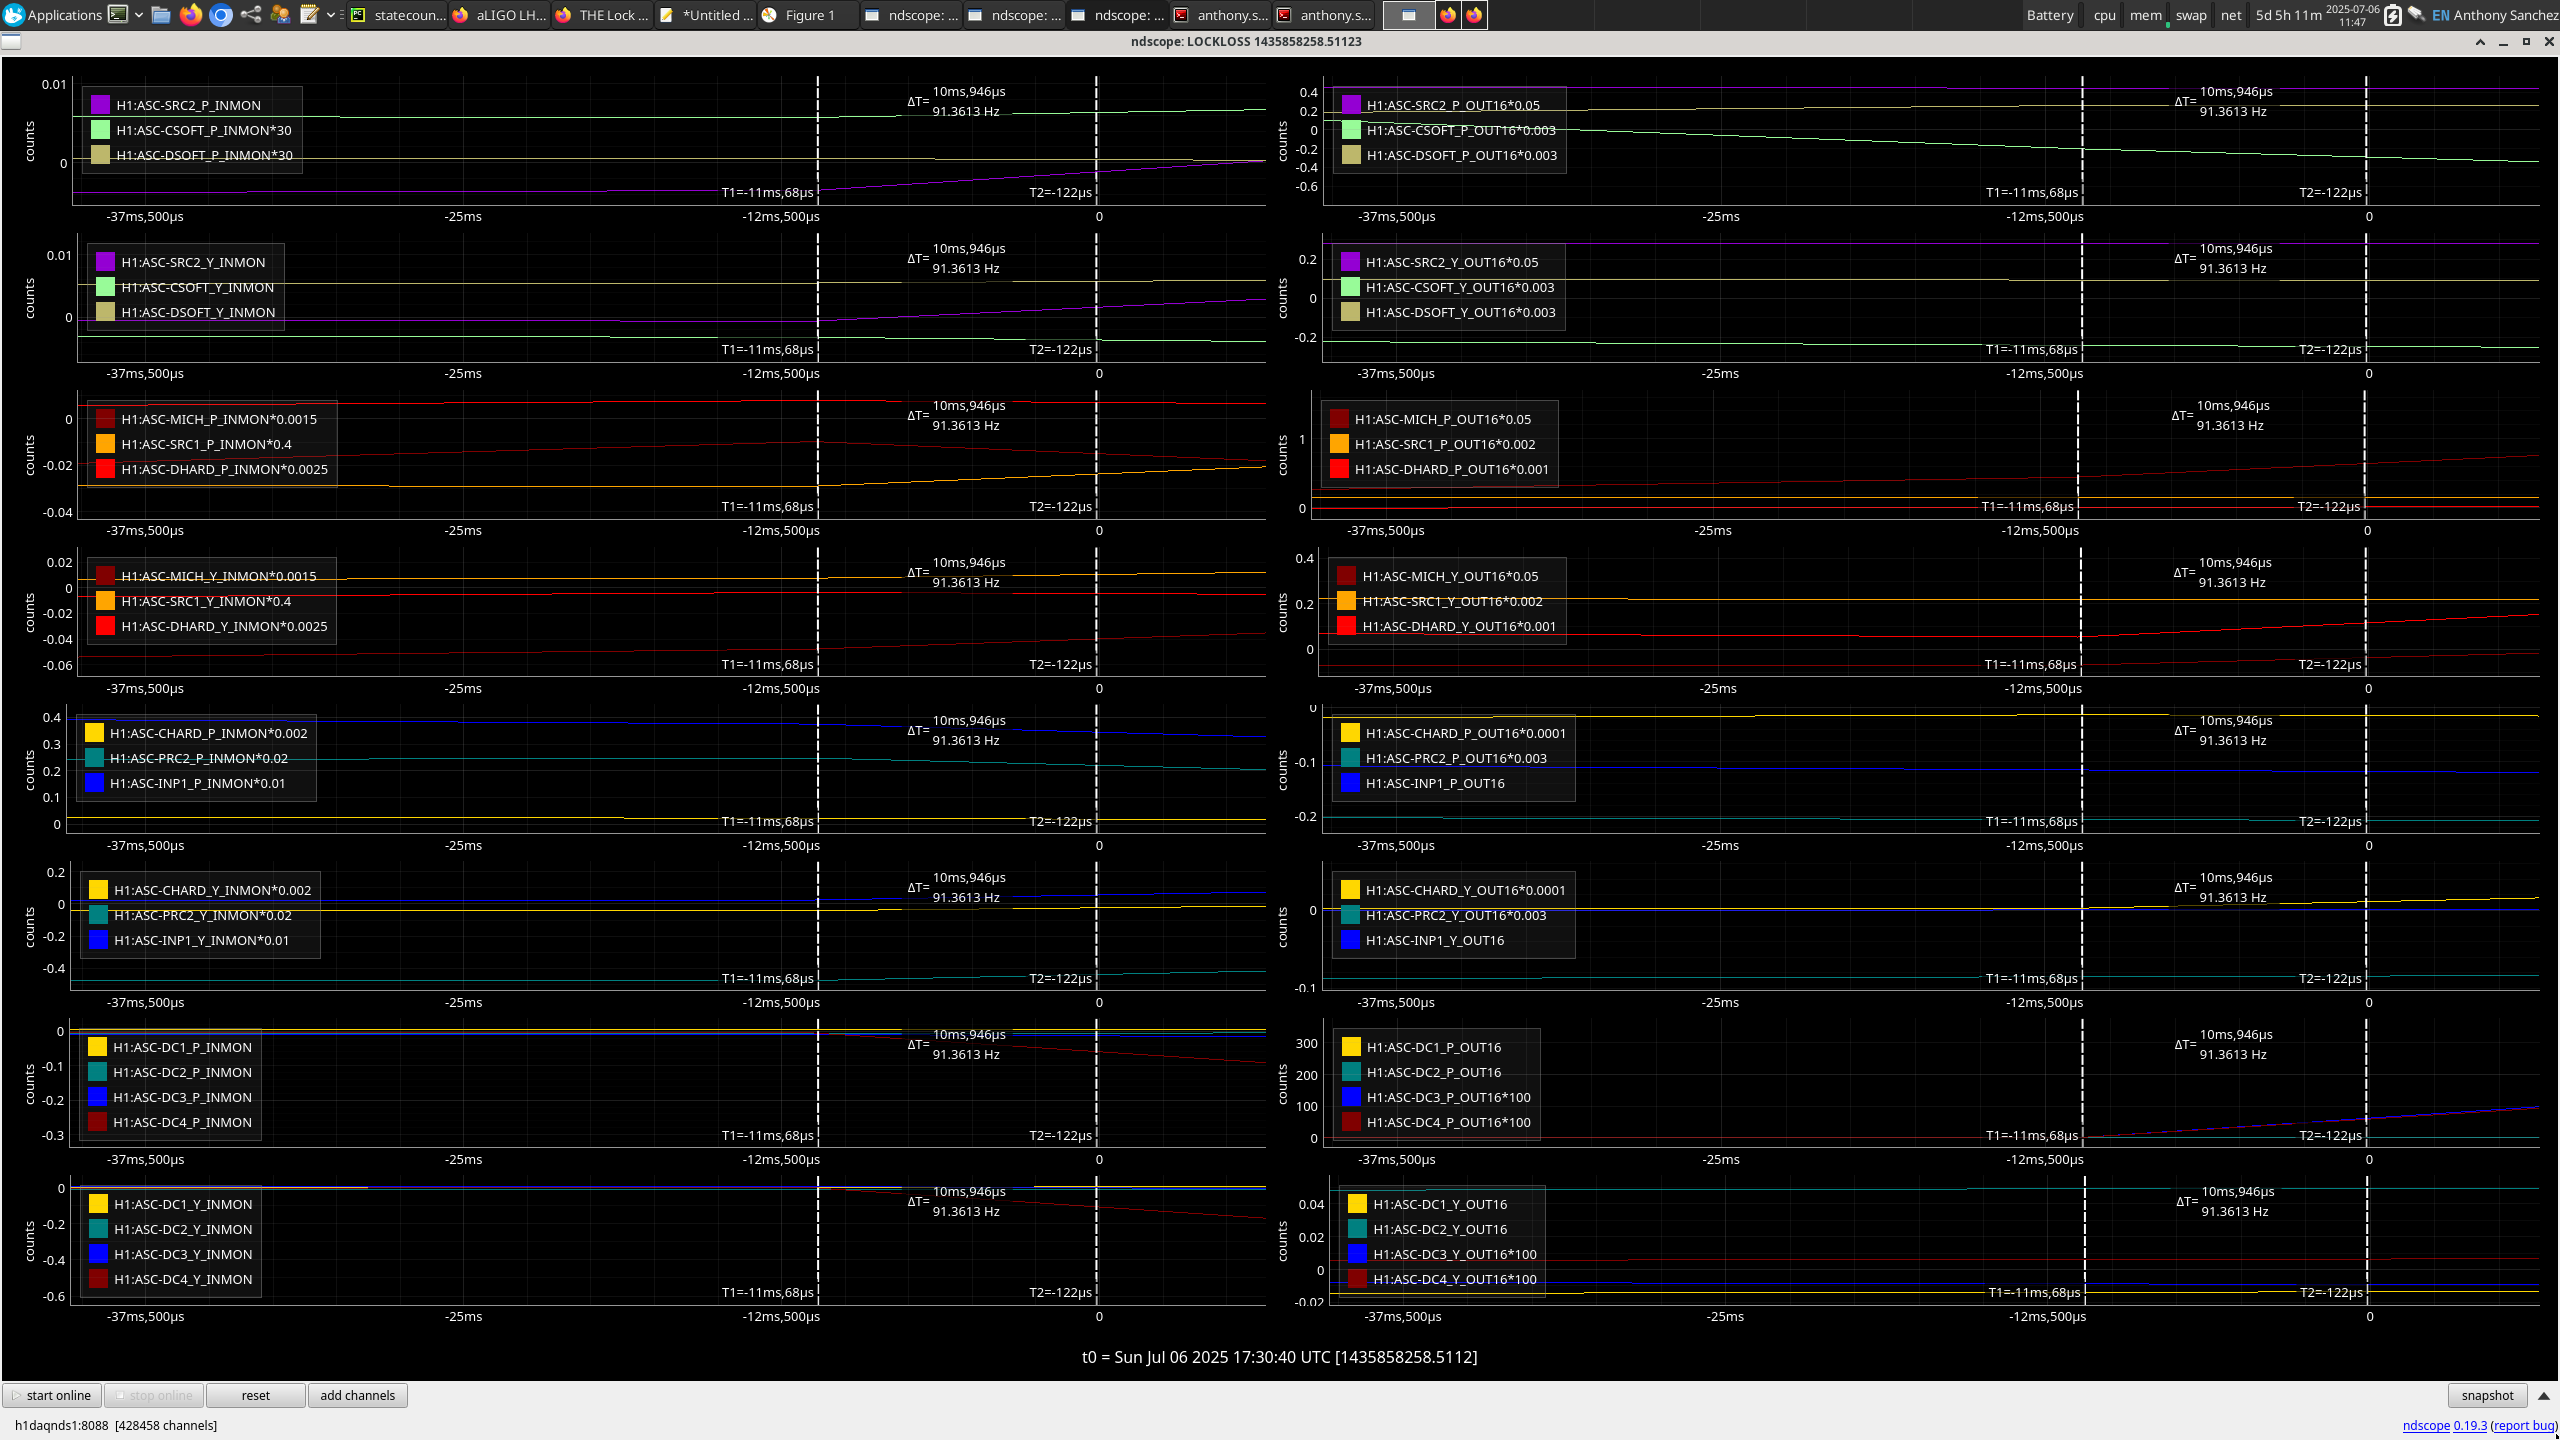
Task: Open the ndscope link in the status bar
Action: pos(2426,1425)
